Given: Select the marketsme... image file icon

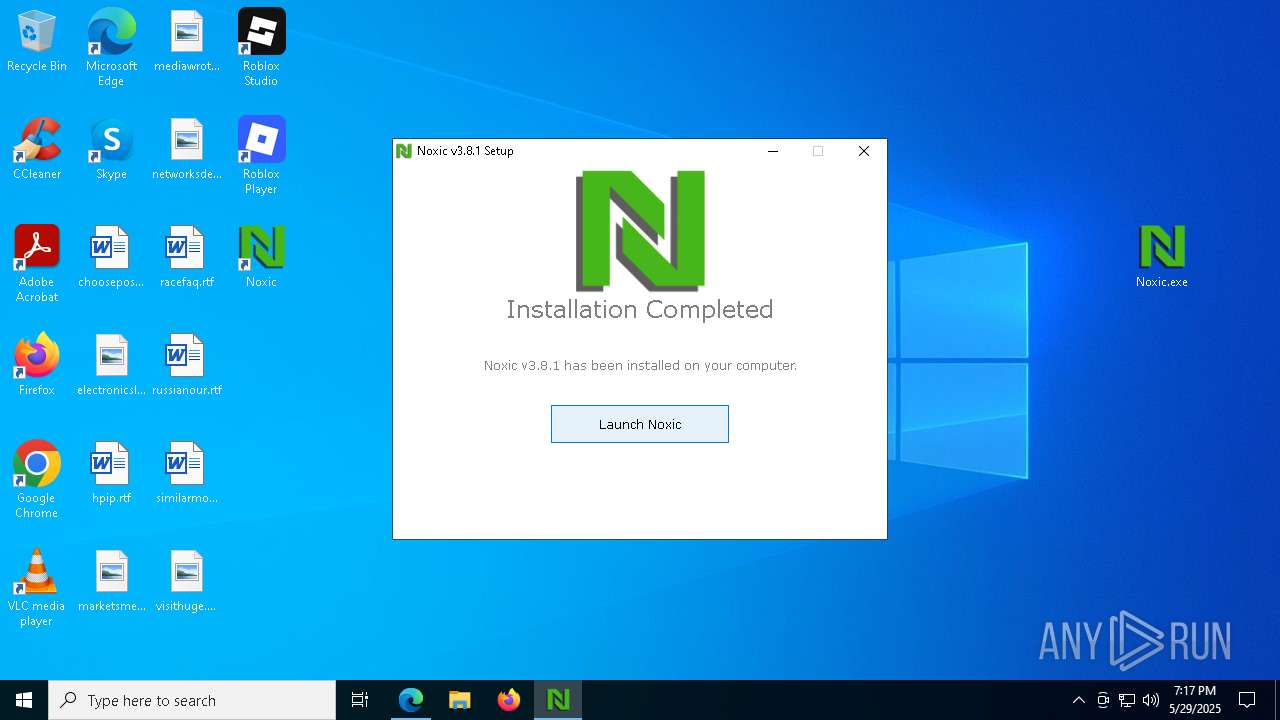Looking at the screenshot, I should (x=111, y=582).
